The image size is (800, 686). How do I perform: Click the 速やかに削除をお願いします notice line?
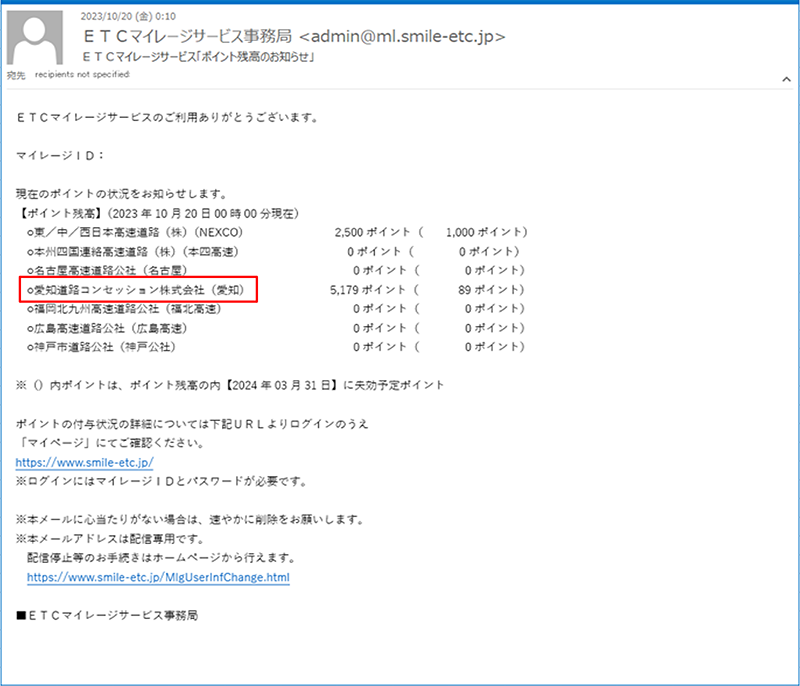[x=190, y=520]
